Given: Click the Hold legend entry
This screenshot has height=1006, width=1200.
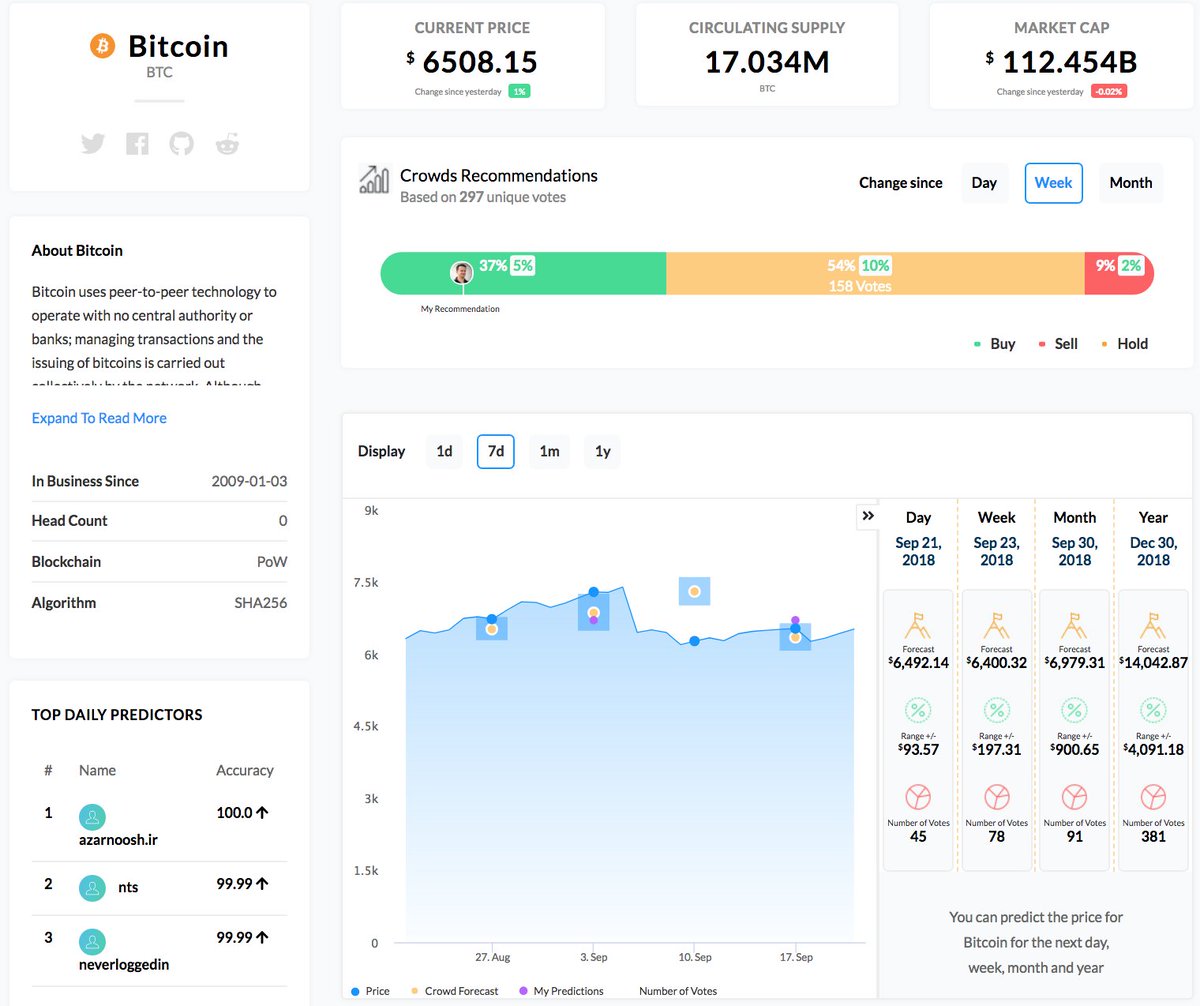Looking at the screenshot, I should (x=1124, y=343).
